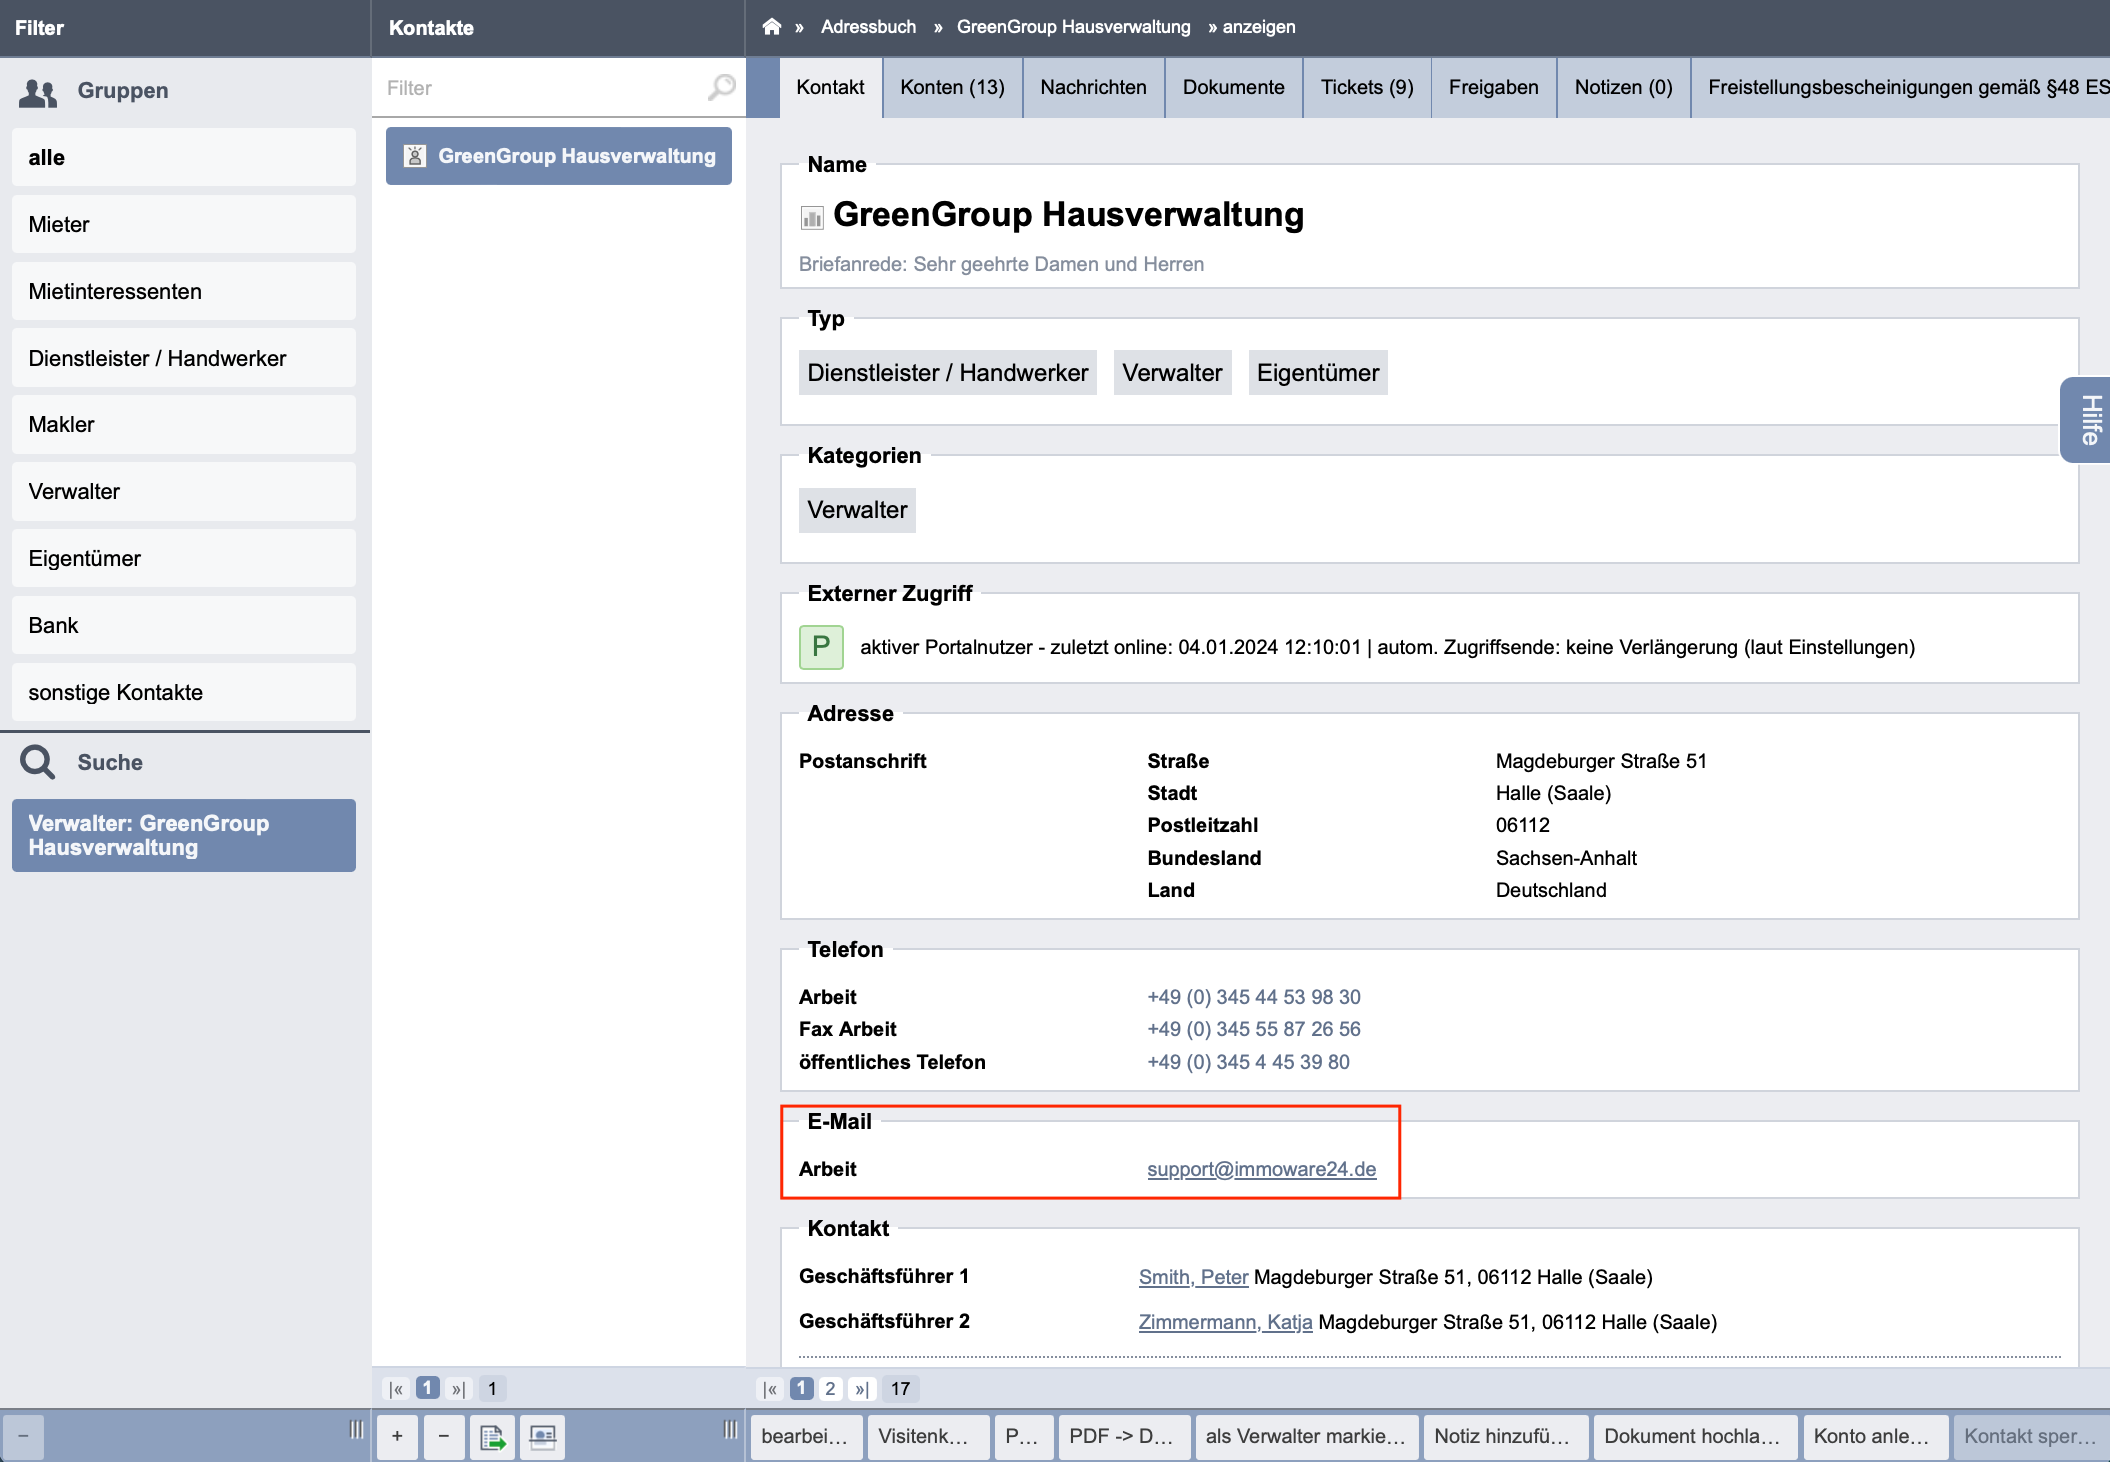
Task: Open the Dokumente tab
Action: point(1233,88)
